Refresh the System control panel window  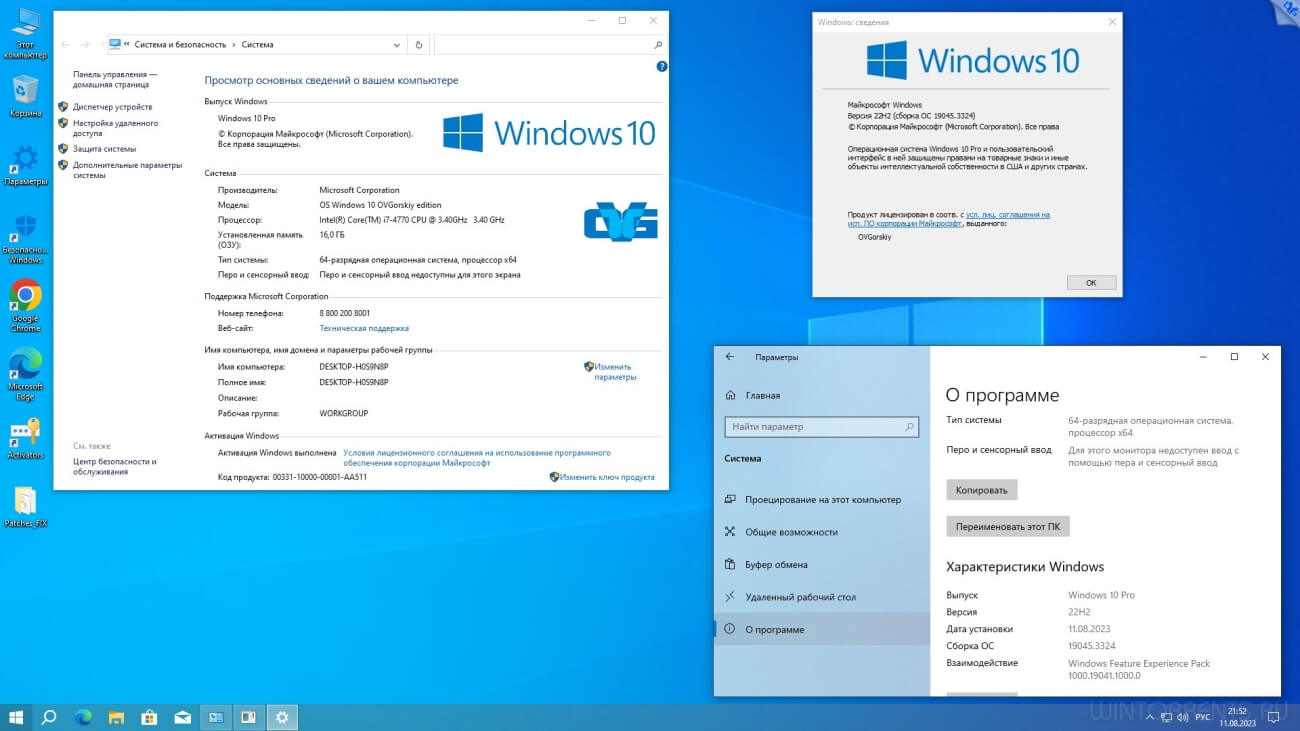pos(419,44)
